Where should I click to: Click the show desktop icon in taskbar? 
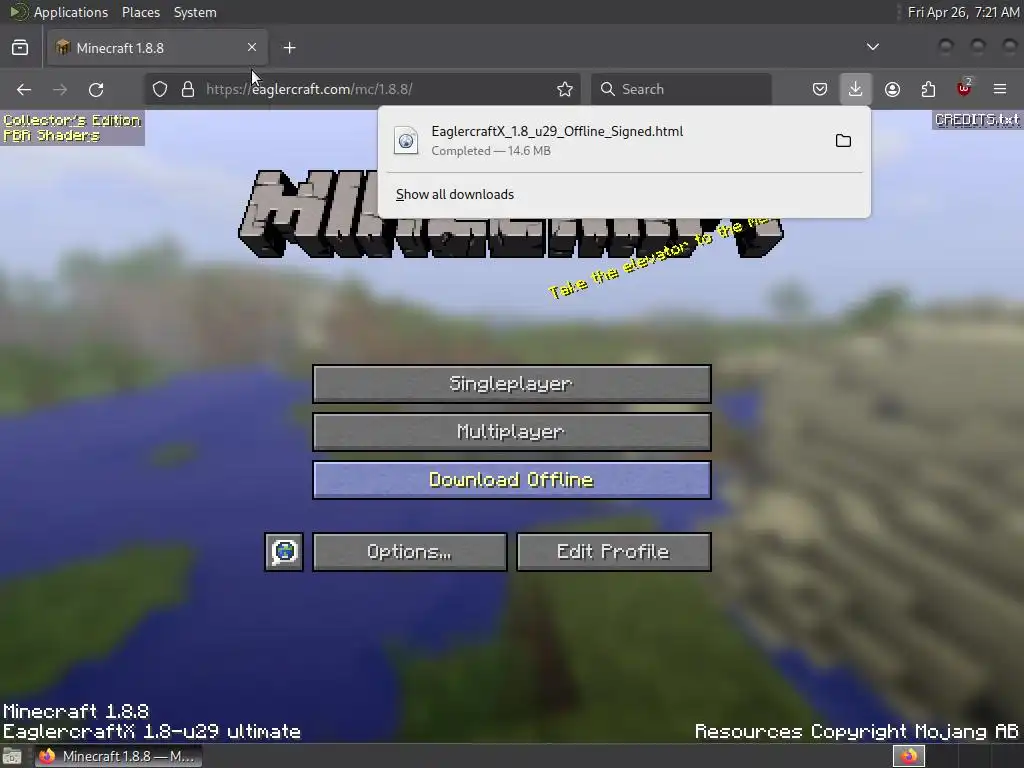point(12,756)
